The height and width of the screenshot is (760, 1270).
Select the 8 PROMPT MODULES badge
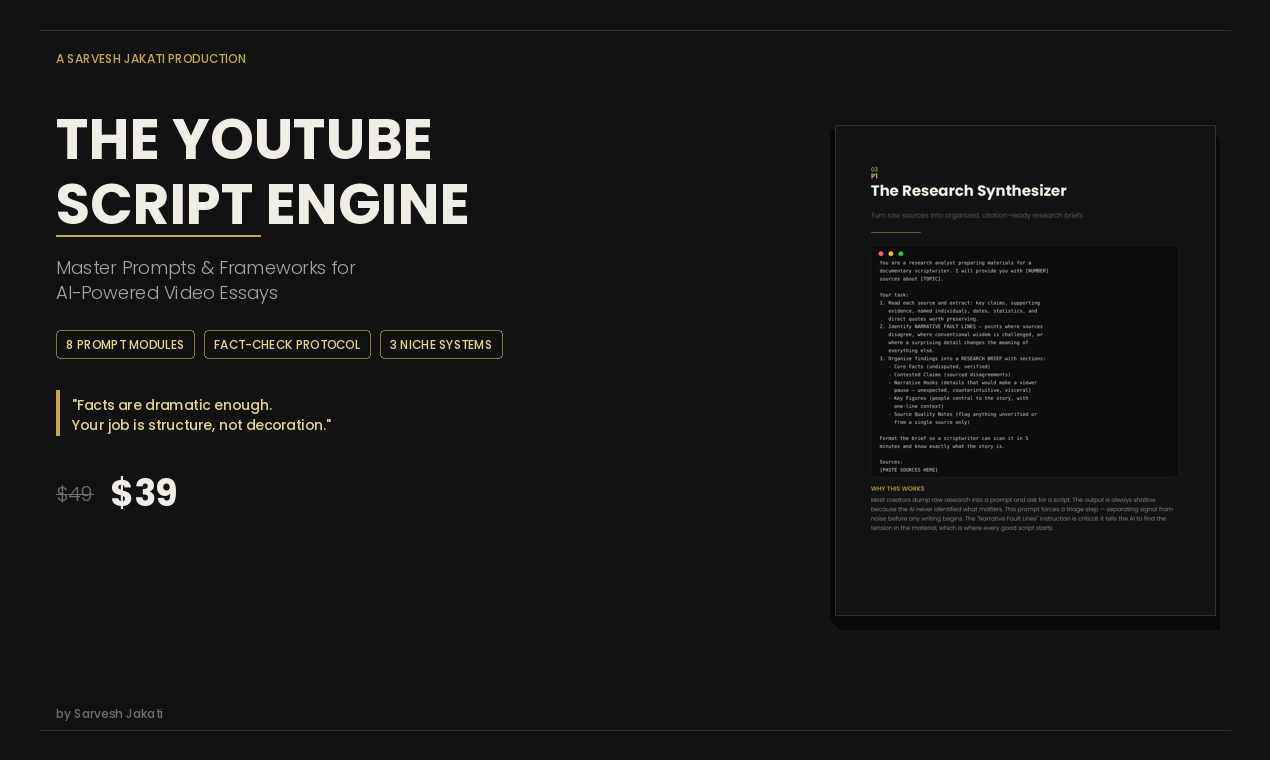tap(125, 345)
